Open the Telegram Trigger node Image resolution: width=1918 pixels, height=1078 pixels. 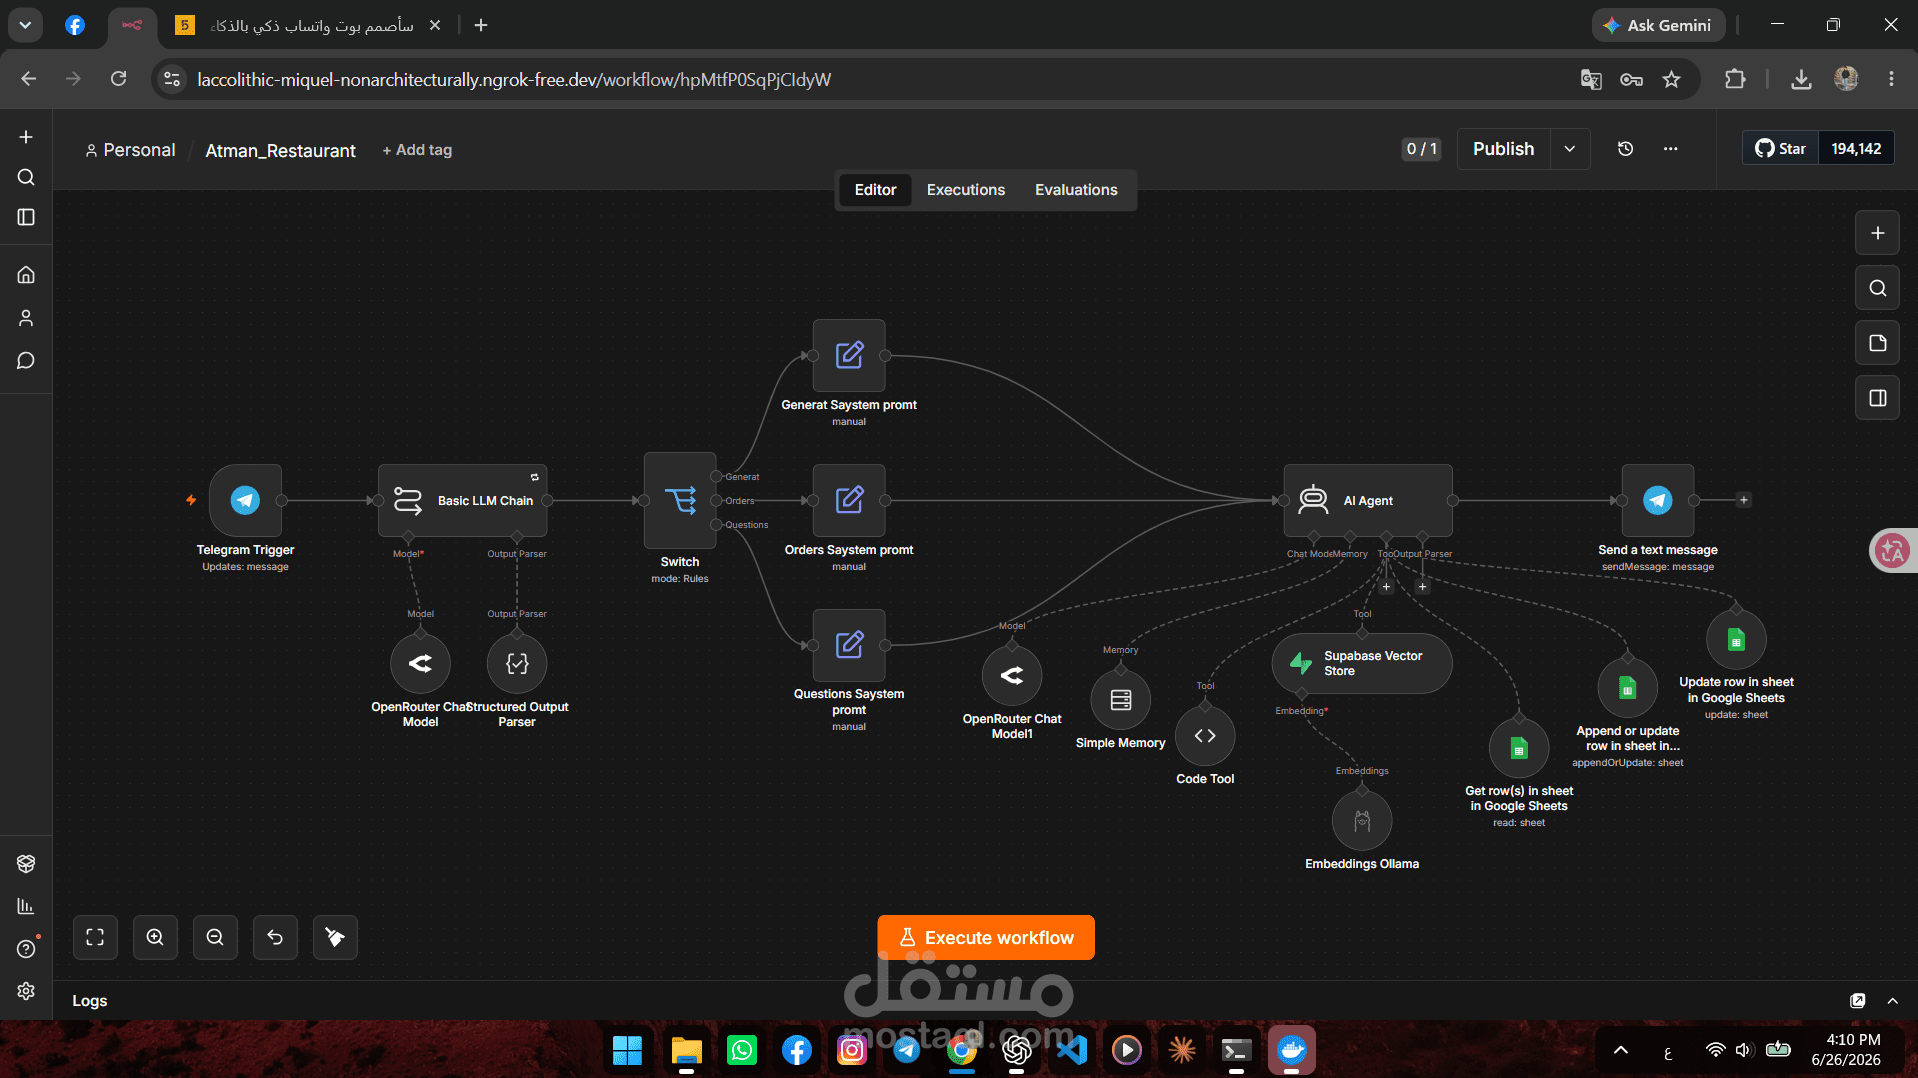245,500
